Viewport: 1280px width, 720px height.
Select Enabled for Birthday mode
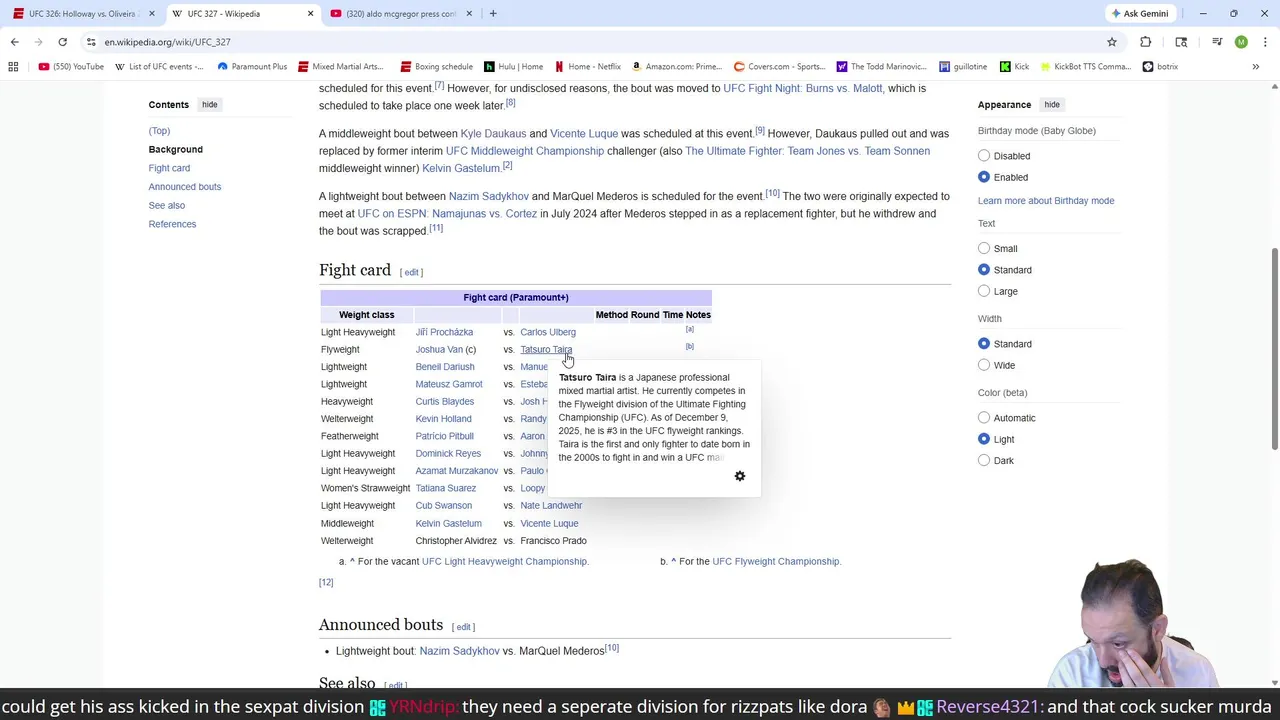click(984, 177)
